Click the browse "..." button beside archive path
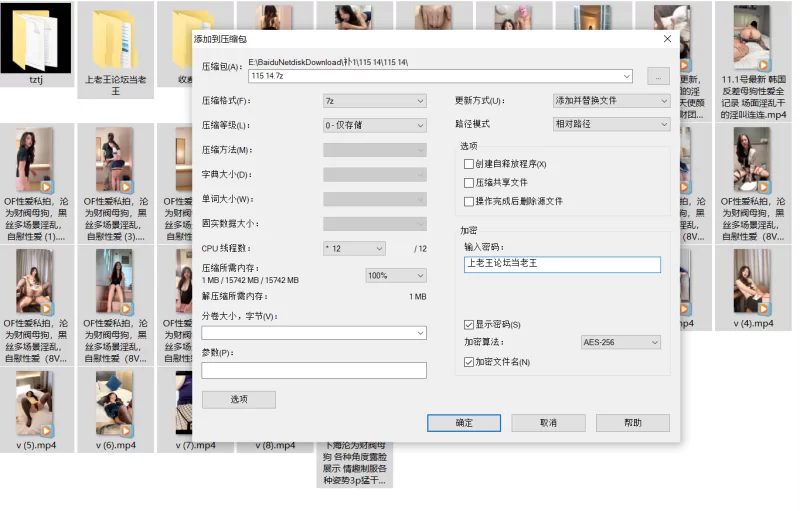 point(657,76)
